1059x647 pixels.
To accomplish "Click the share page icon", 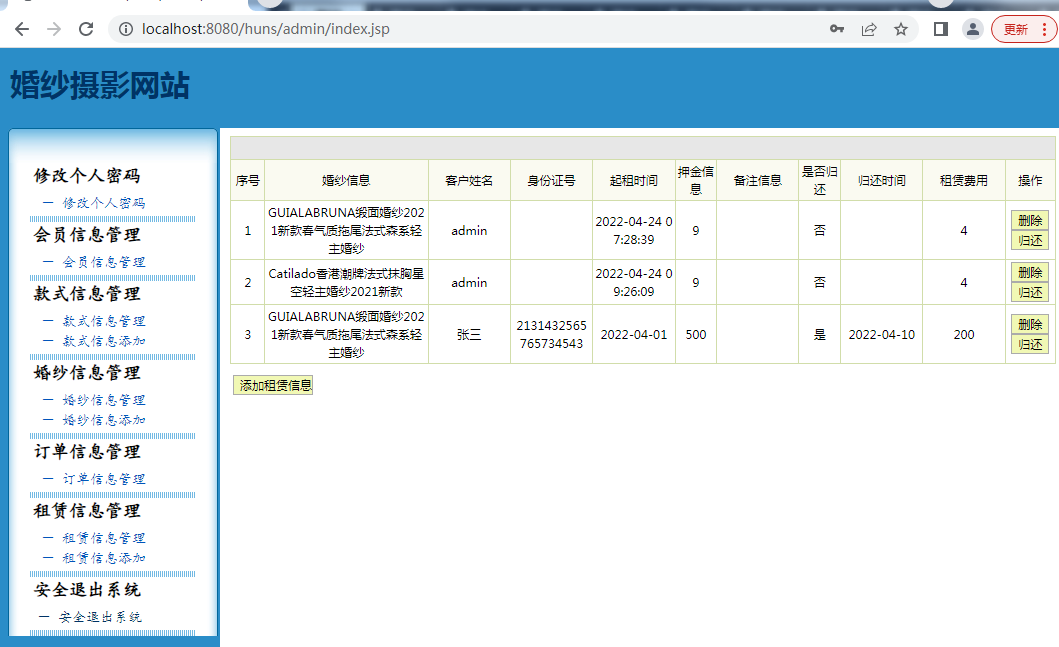I will [x=869, y=29].
